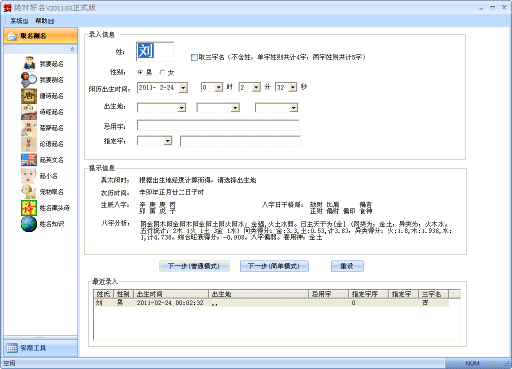Click the 指定字 specified character text field
The height and width of the screenshot is (369, 512).
(240, 141)
